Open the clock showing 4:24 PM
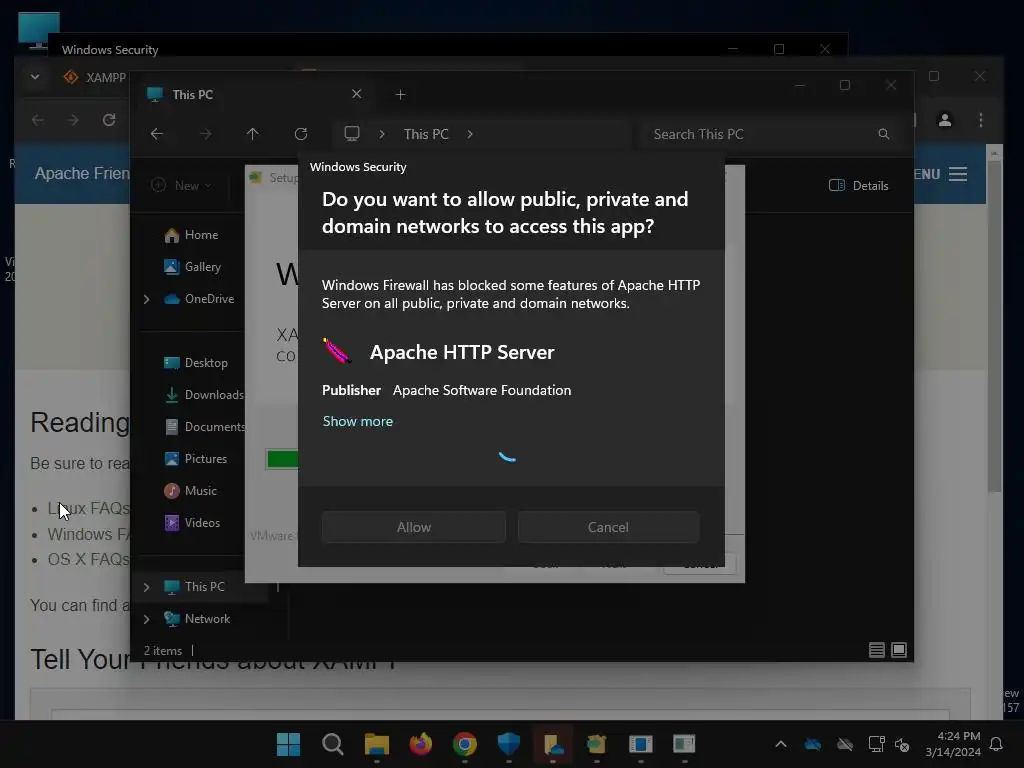Image resolution: width=1024 pixels, height=768 pixels. 953,744
